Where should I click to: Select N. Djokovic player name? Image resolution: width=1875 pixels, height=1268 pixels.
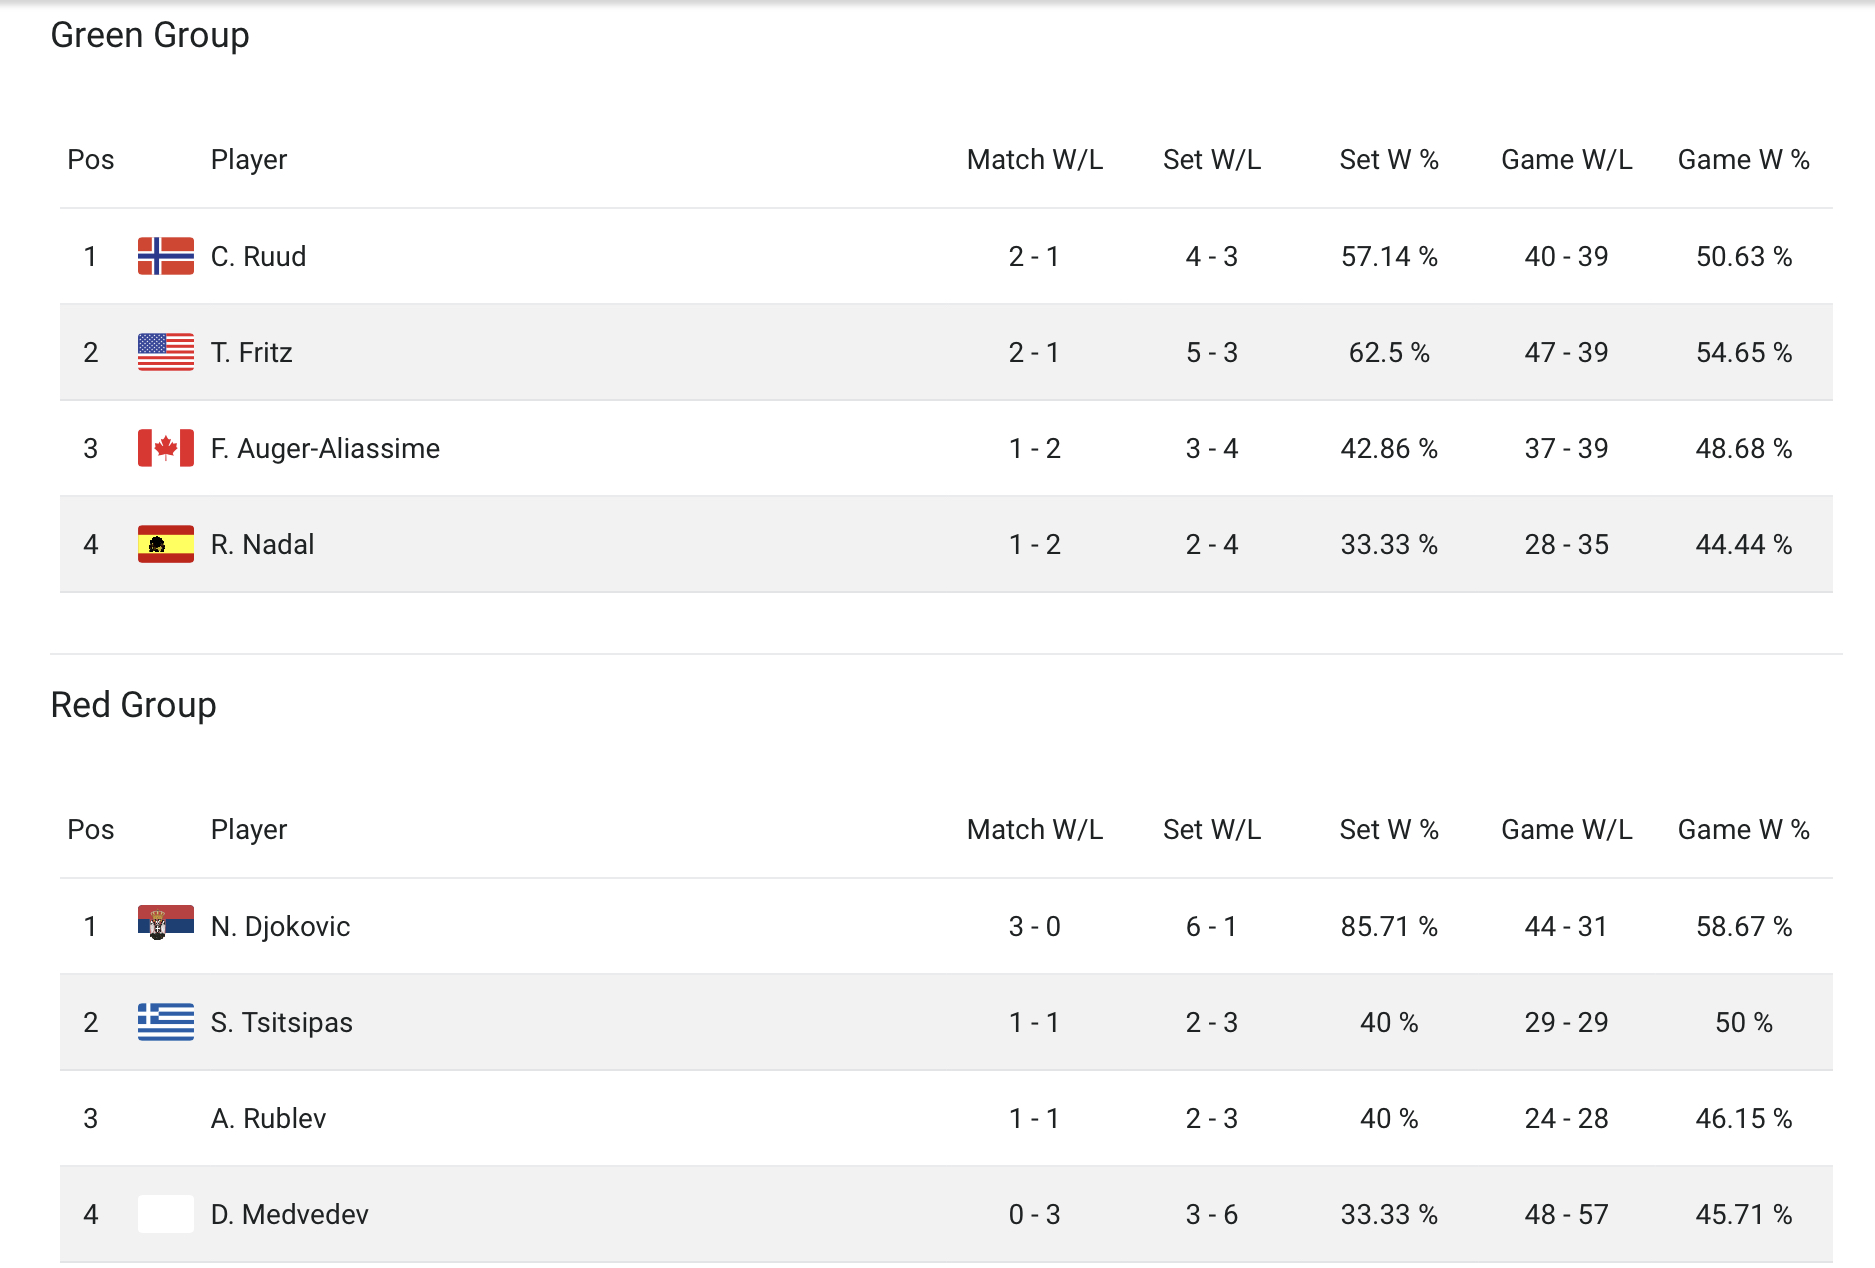pos(280,927)
